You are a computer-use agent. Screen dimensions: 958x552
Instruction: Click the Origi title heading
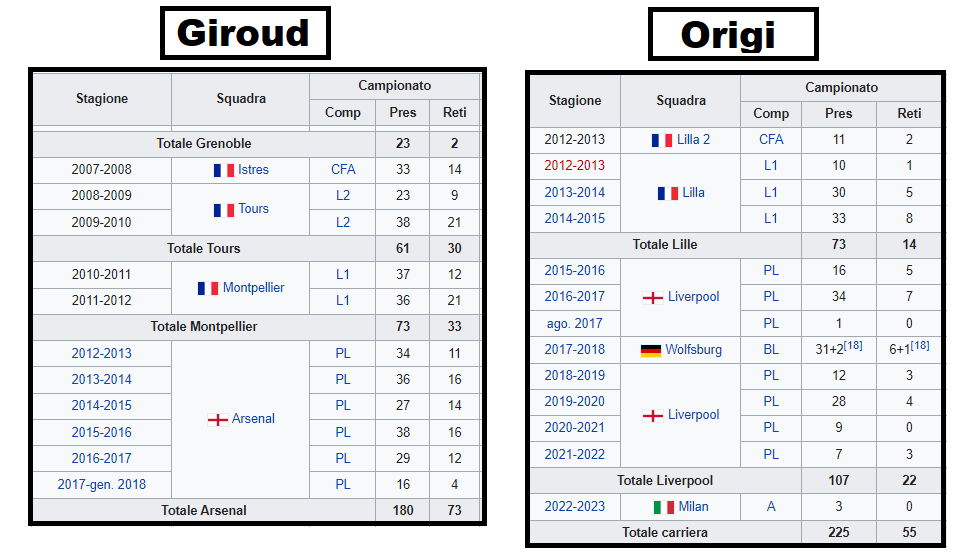(728, 36)
